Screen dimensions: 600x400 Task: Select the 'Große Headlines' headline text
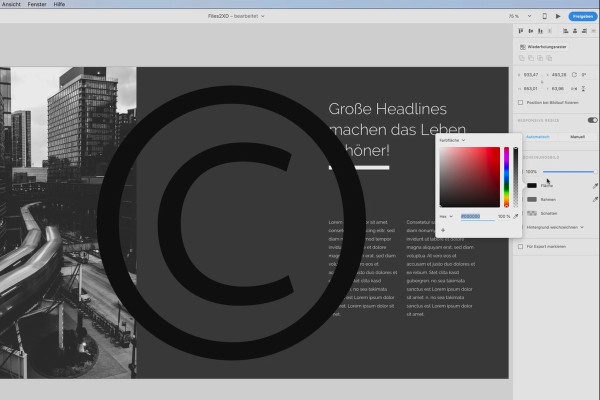click(x=388, y=109)
